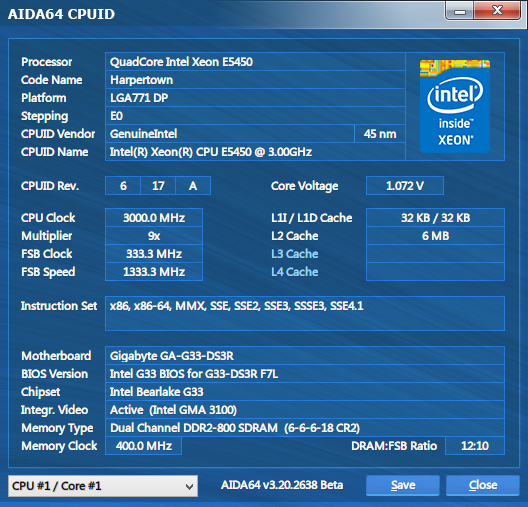Screen dimensions: 528x507
Task: Click the CPUID Vendor label
Action: 58,134
